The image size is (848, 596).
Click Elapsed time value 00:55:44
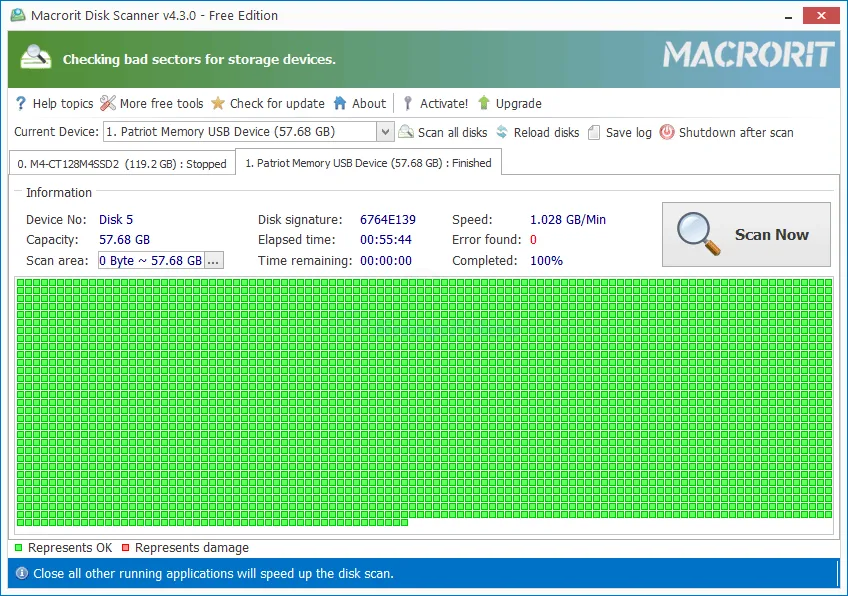[x=386, y=240]
